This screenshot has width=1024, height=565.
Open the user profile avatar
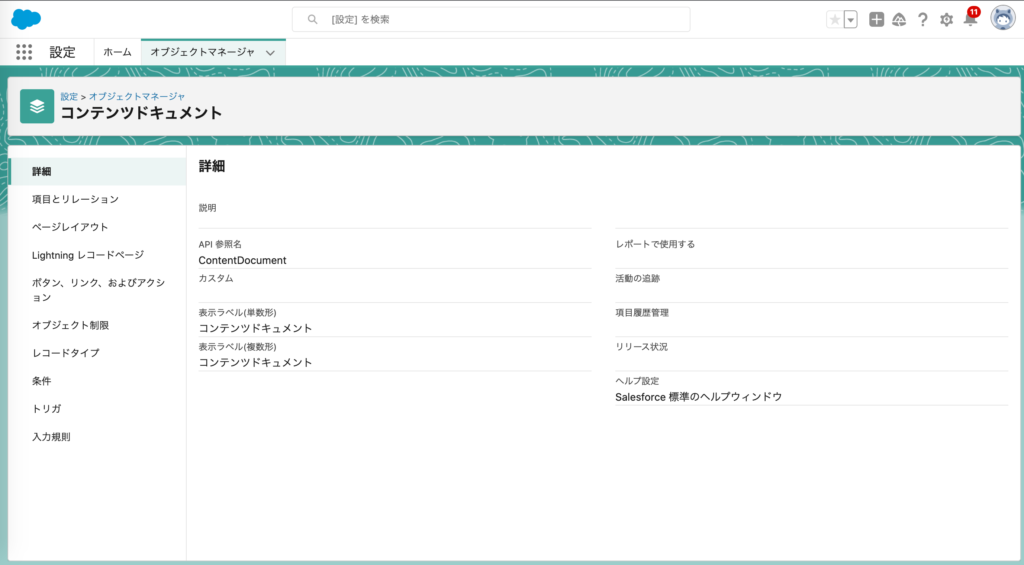pyautogui.click(x=1002, y=18)
